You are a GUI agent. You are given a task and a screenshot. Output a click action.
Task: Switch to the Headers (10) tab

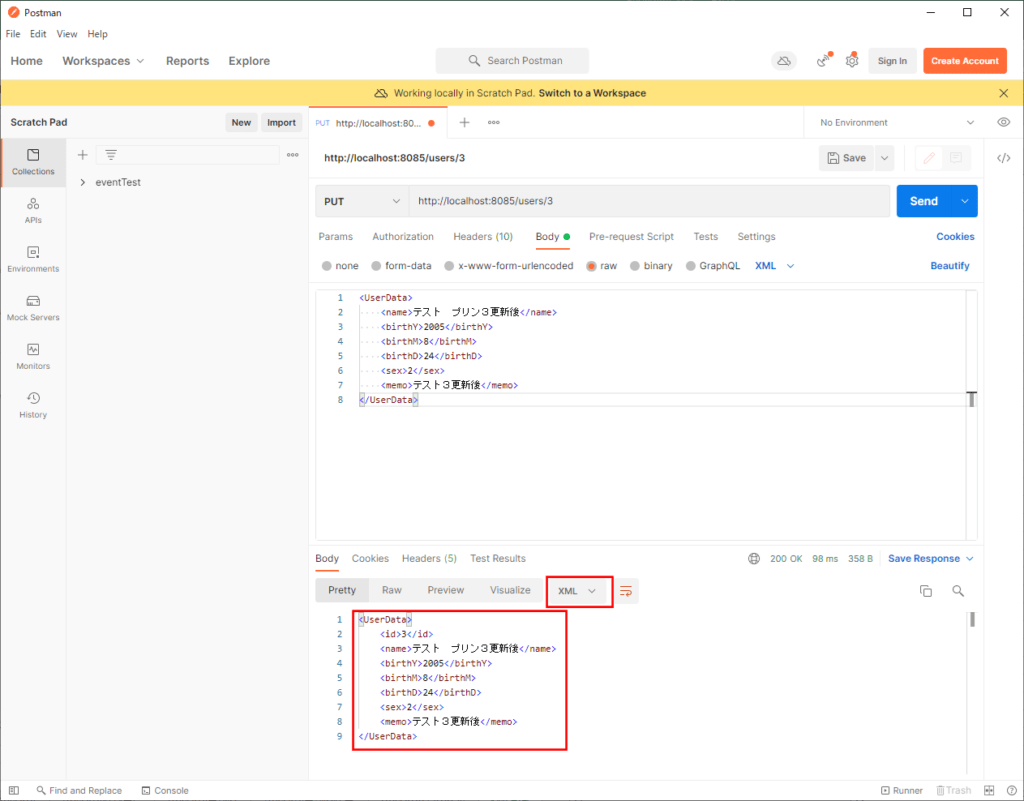coord(483,236)
